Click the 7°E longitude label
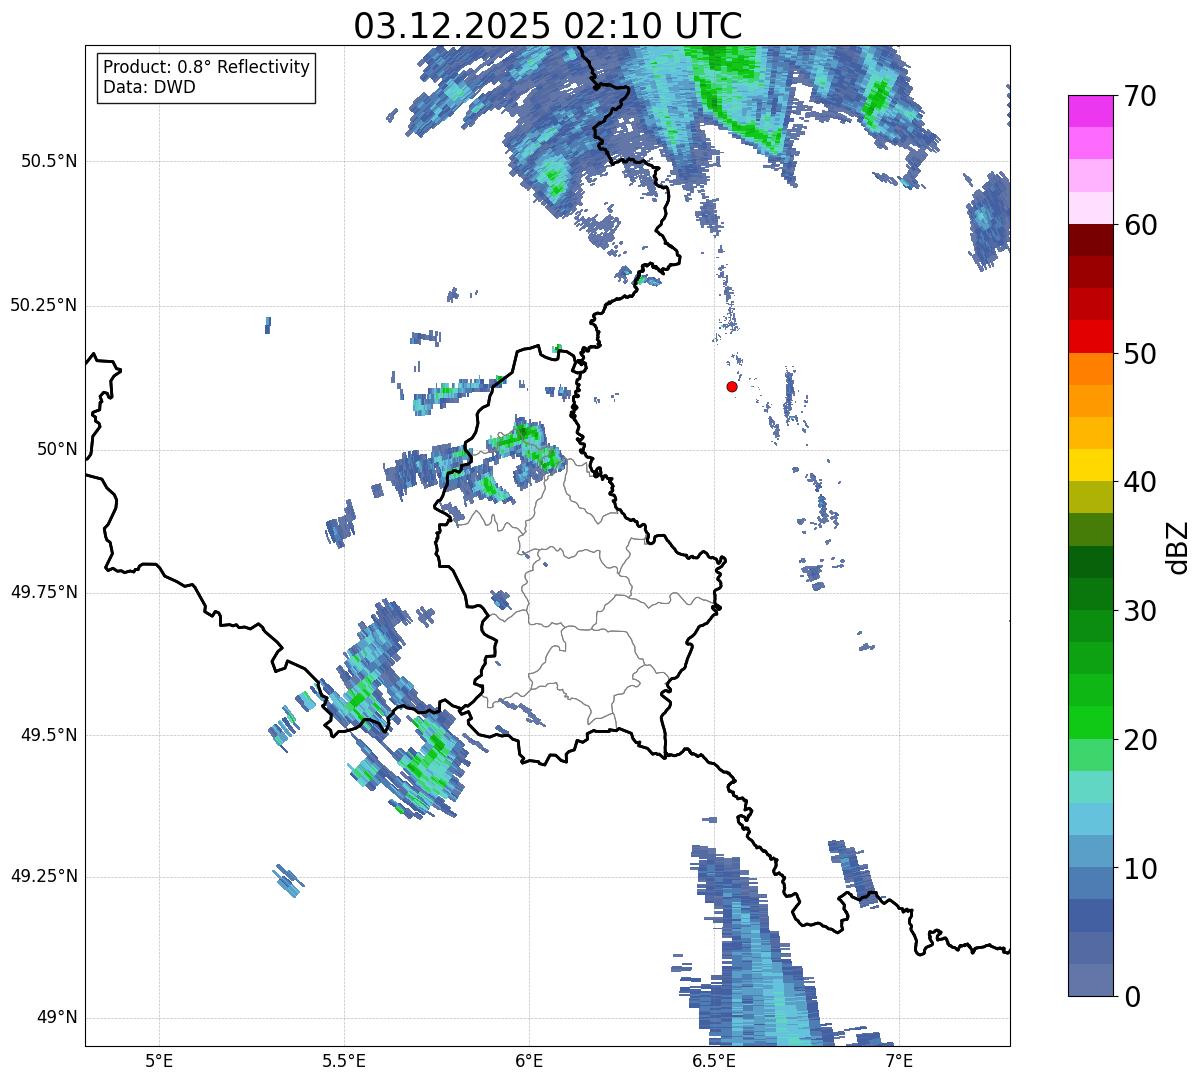 click(x=899, y=1060)
